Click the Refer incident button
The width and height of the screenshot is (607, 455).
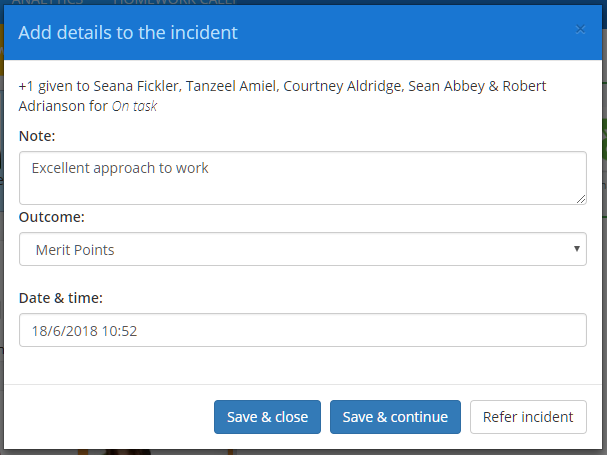(528, 417)
